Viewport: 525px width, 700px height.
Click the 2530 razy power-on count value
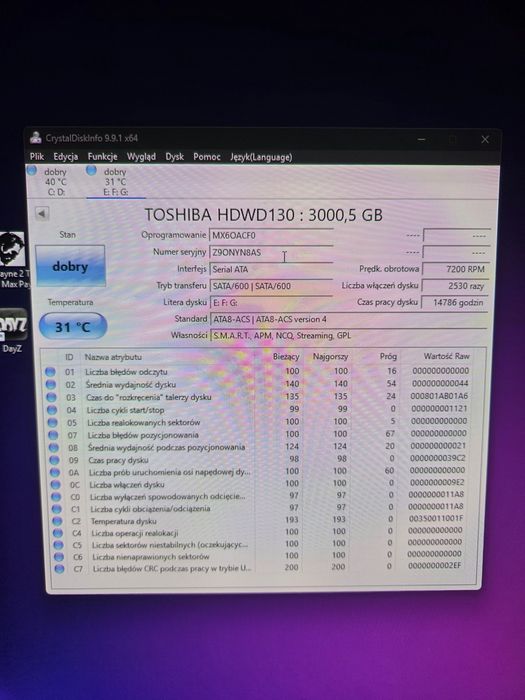pyautogui.click(x=455, y=286)
